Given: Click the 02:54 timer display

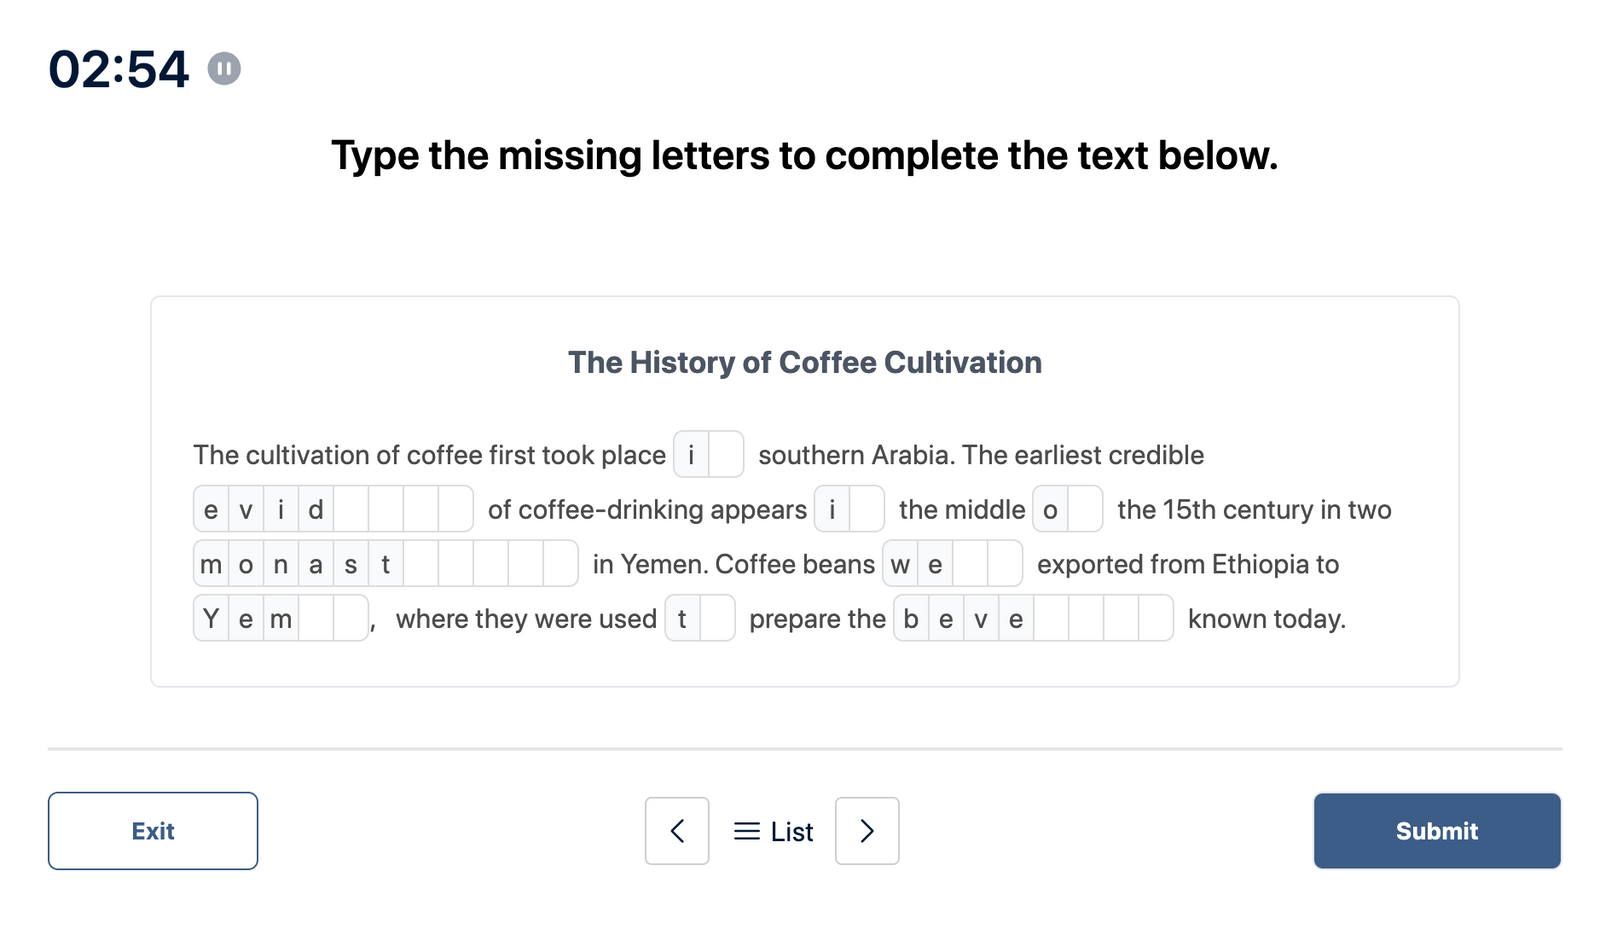Looking at the screenshot, I should click(119, 70).
